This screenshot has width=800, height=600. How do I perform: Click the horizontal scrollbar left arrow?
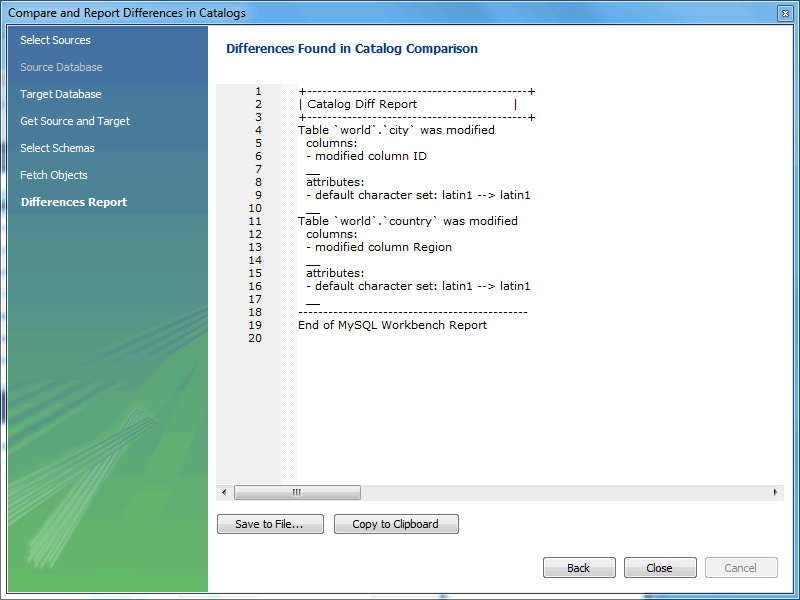(x=224, y=492)
